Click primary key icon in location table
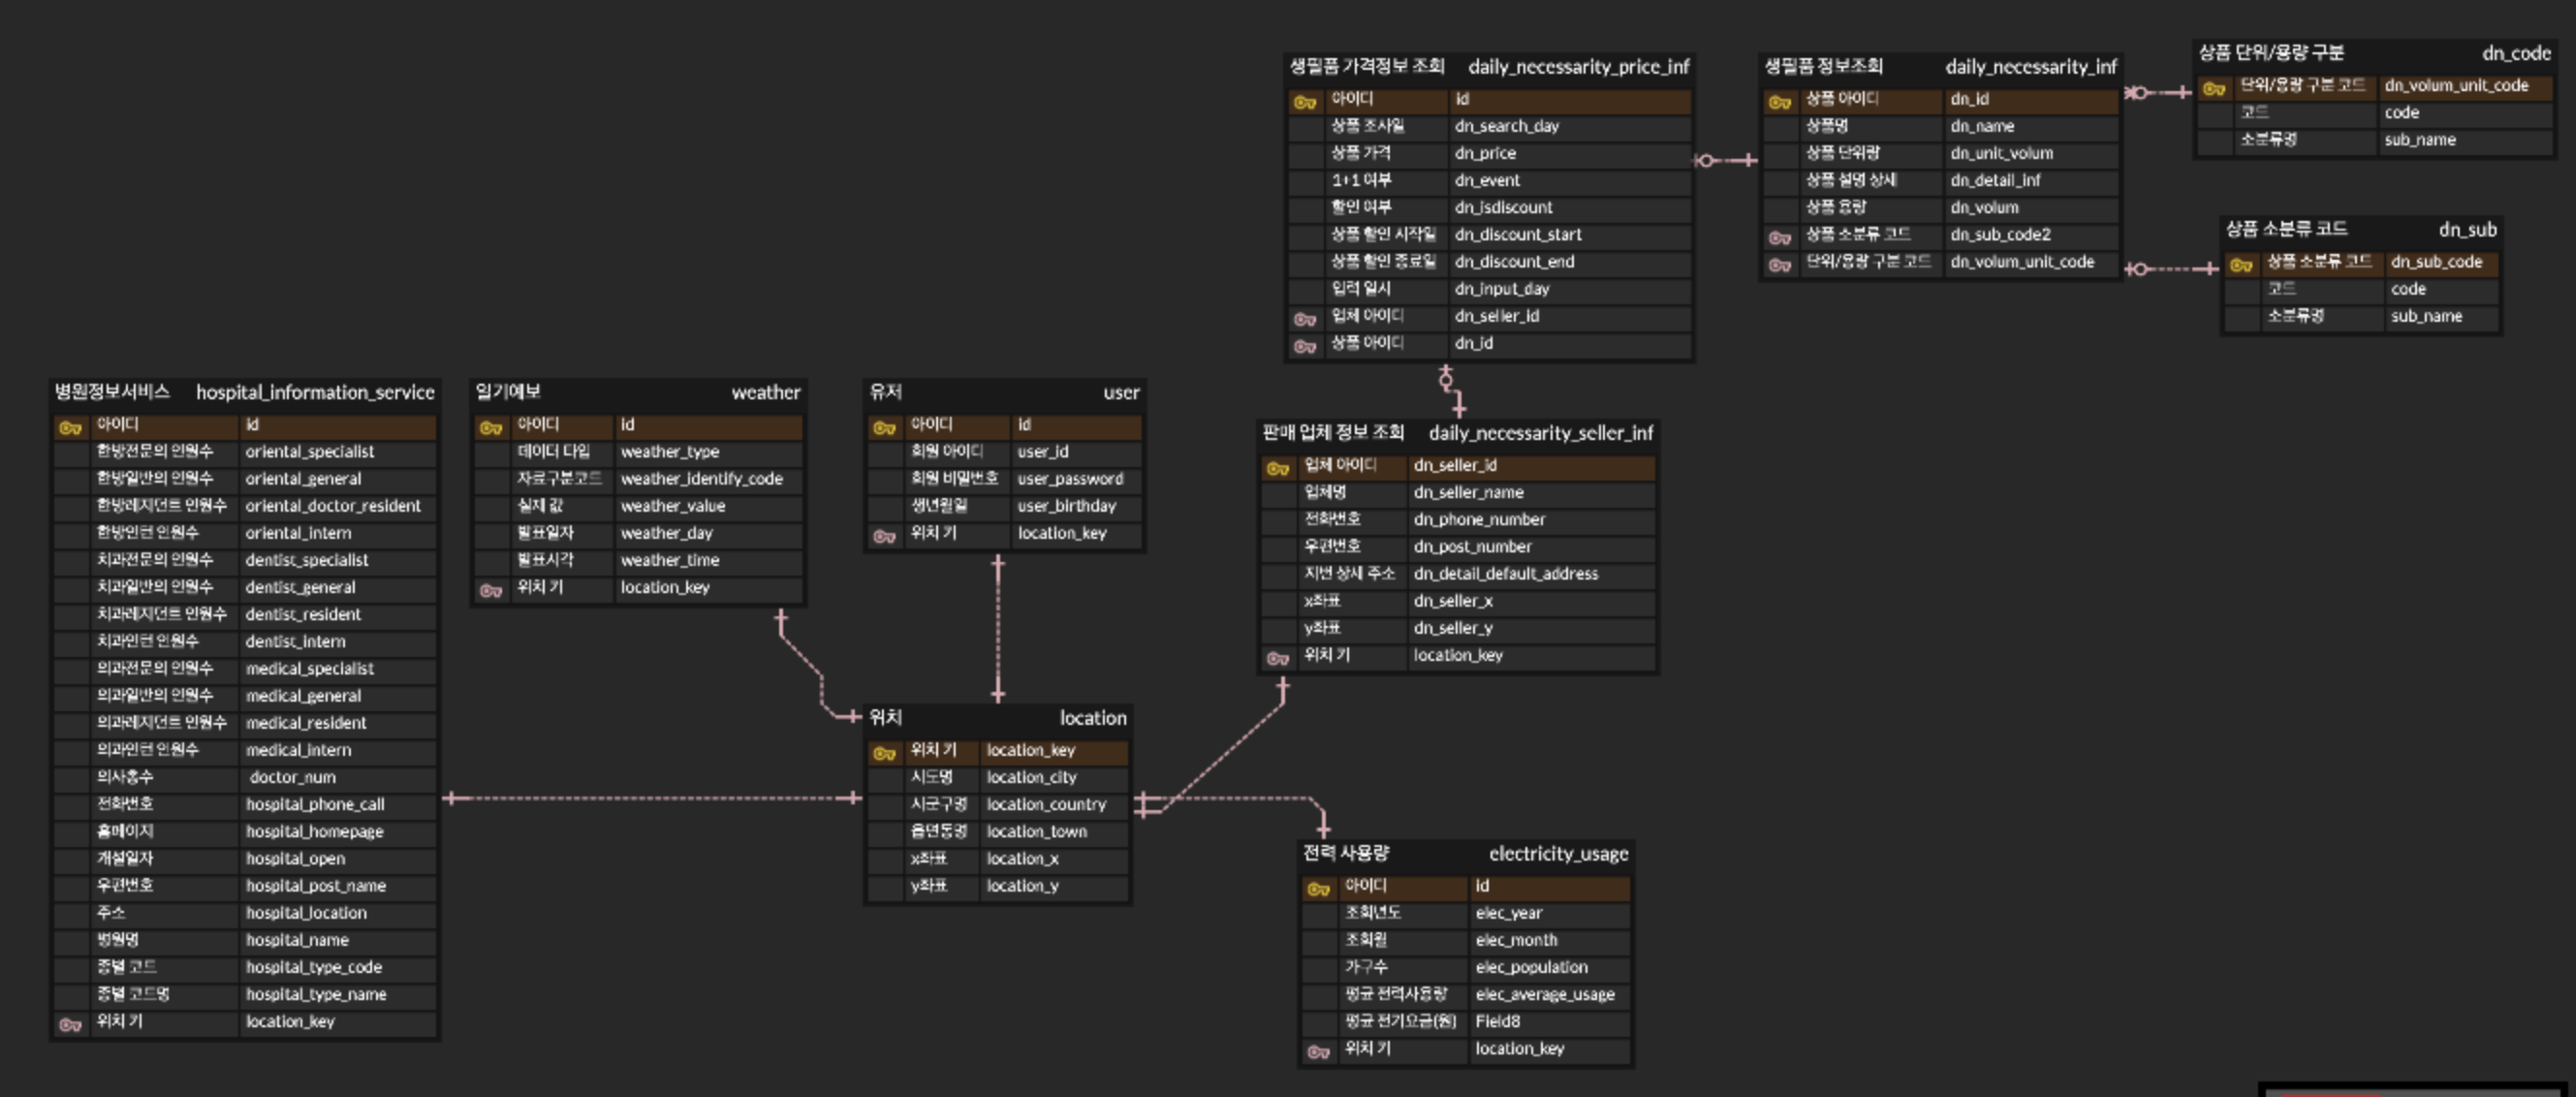2576x1097 pixels. tap(884, 753)
